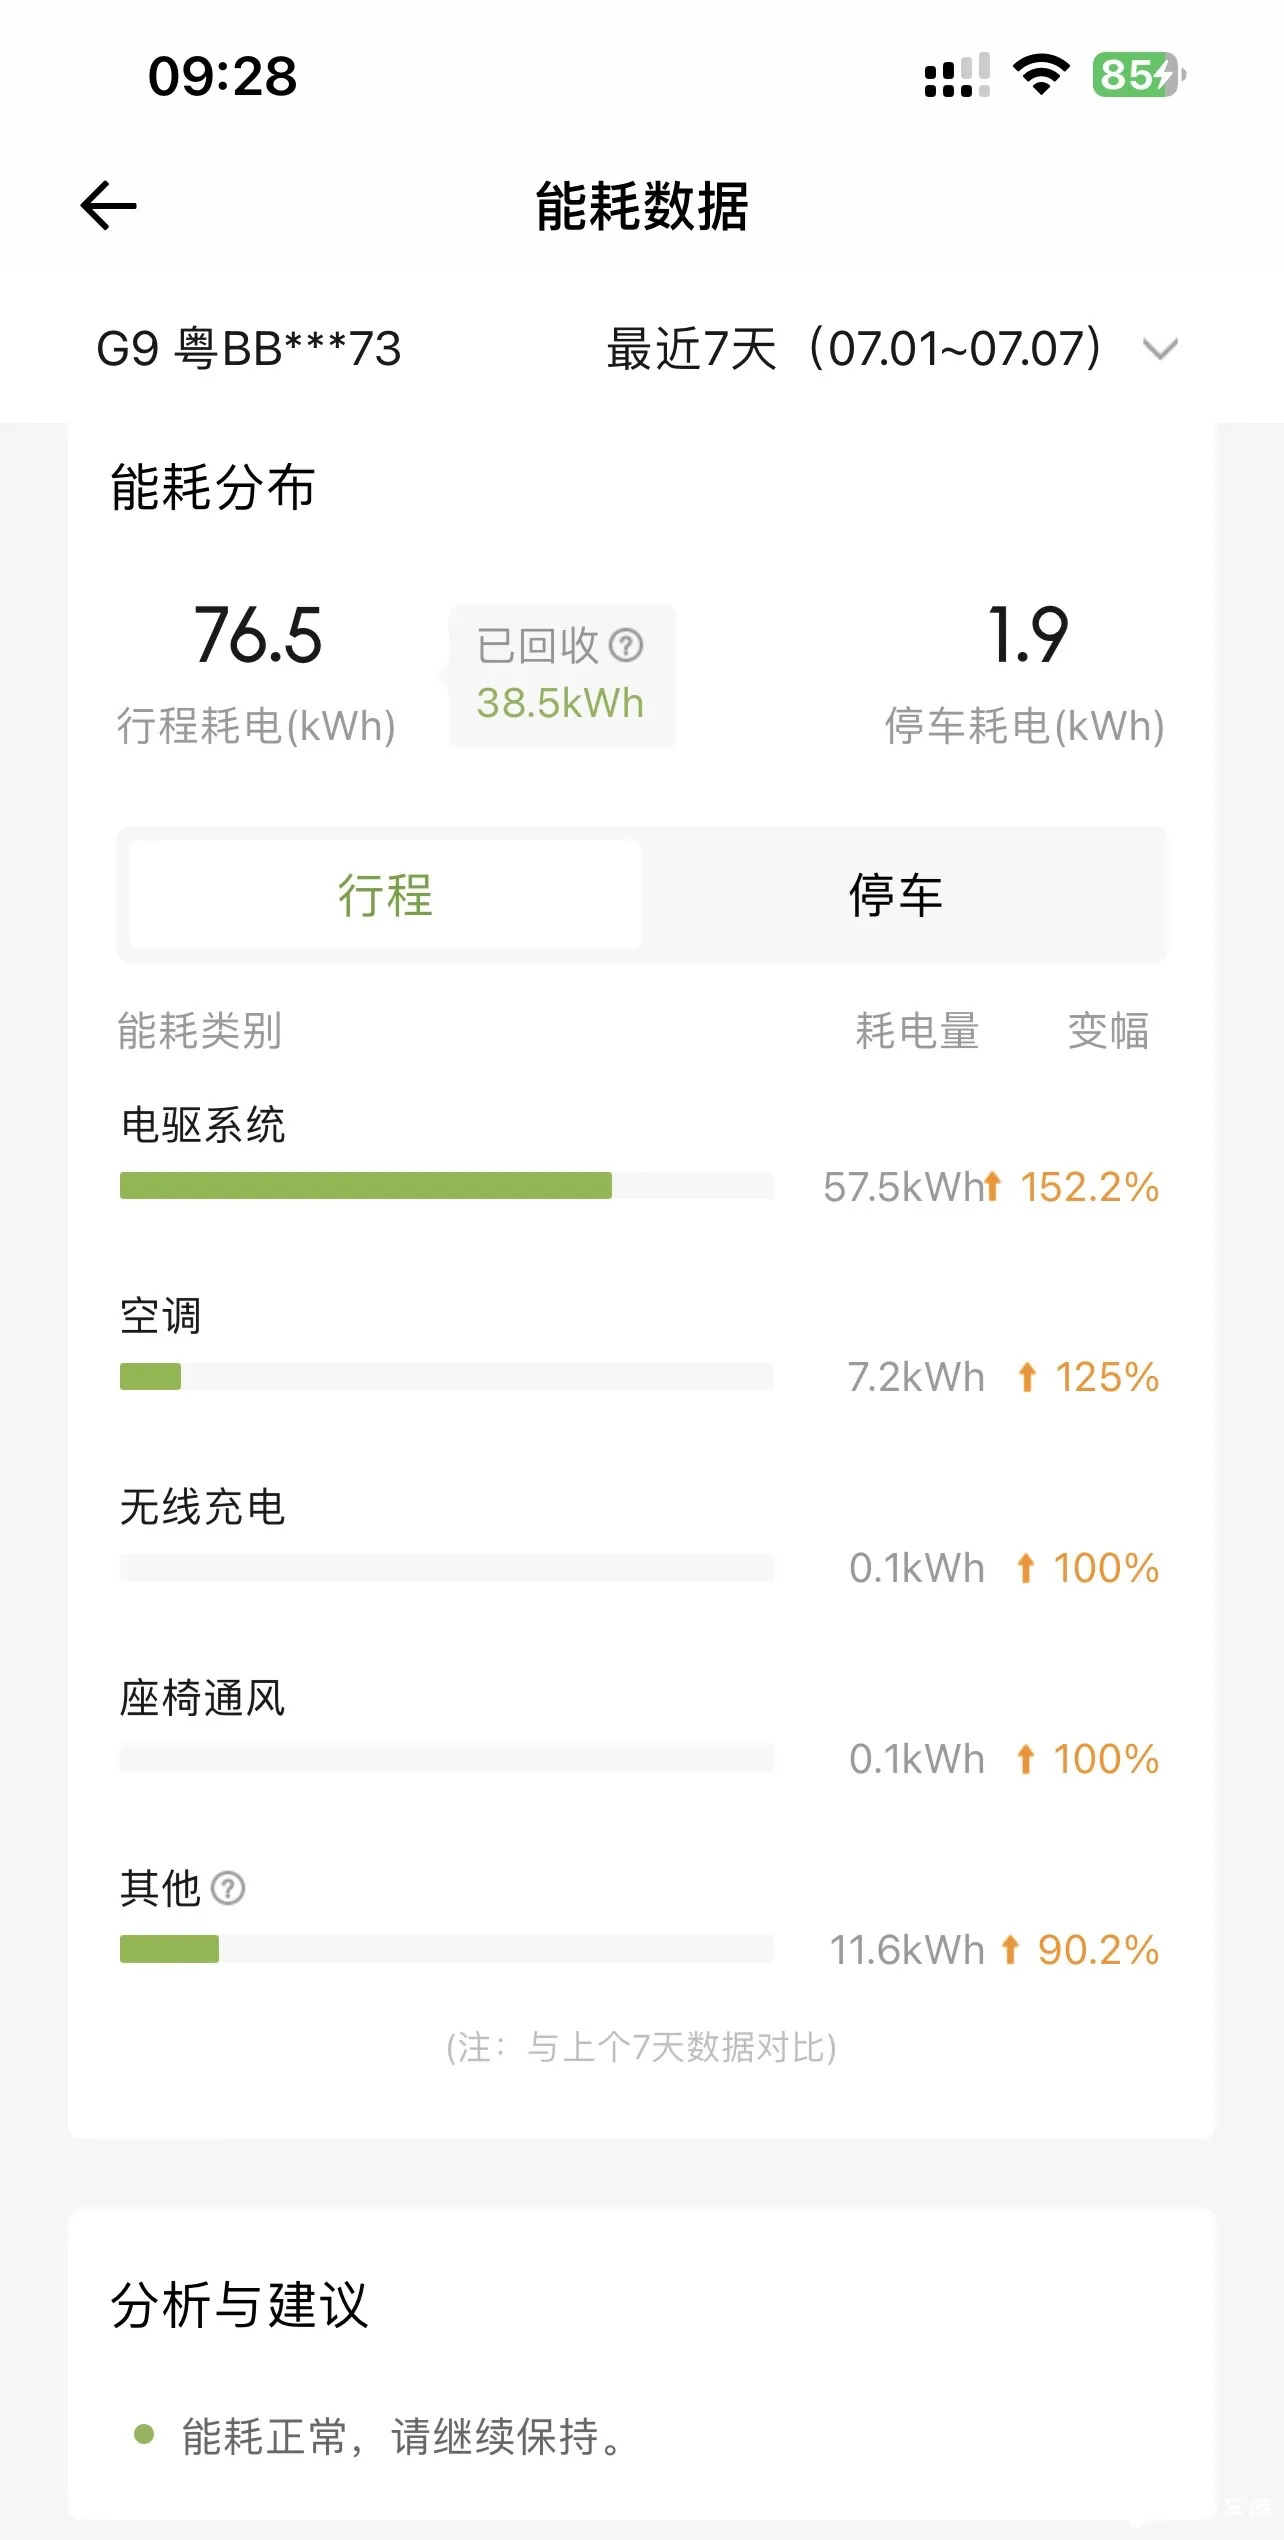Image resolution: width=1284 pixels, height=2540 pixels.
Task: Tap the Wi-Fi status icon
Action: (x=1041, y=75)
